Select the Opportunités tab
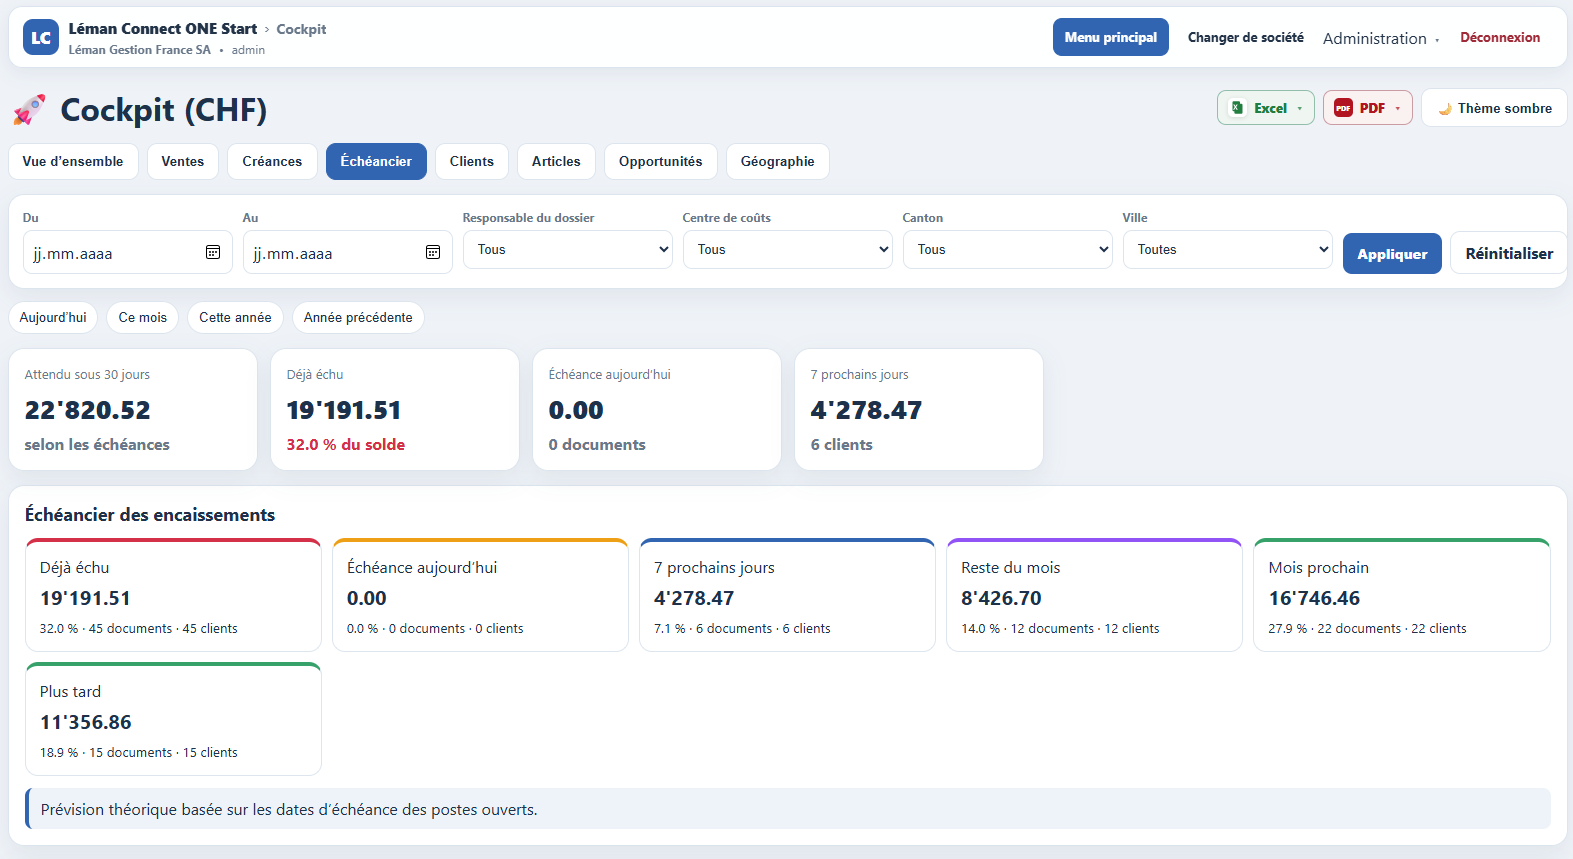Screen dimensions: 1573x859 [x=660, y=161]
